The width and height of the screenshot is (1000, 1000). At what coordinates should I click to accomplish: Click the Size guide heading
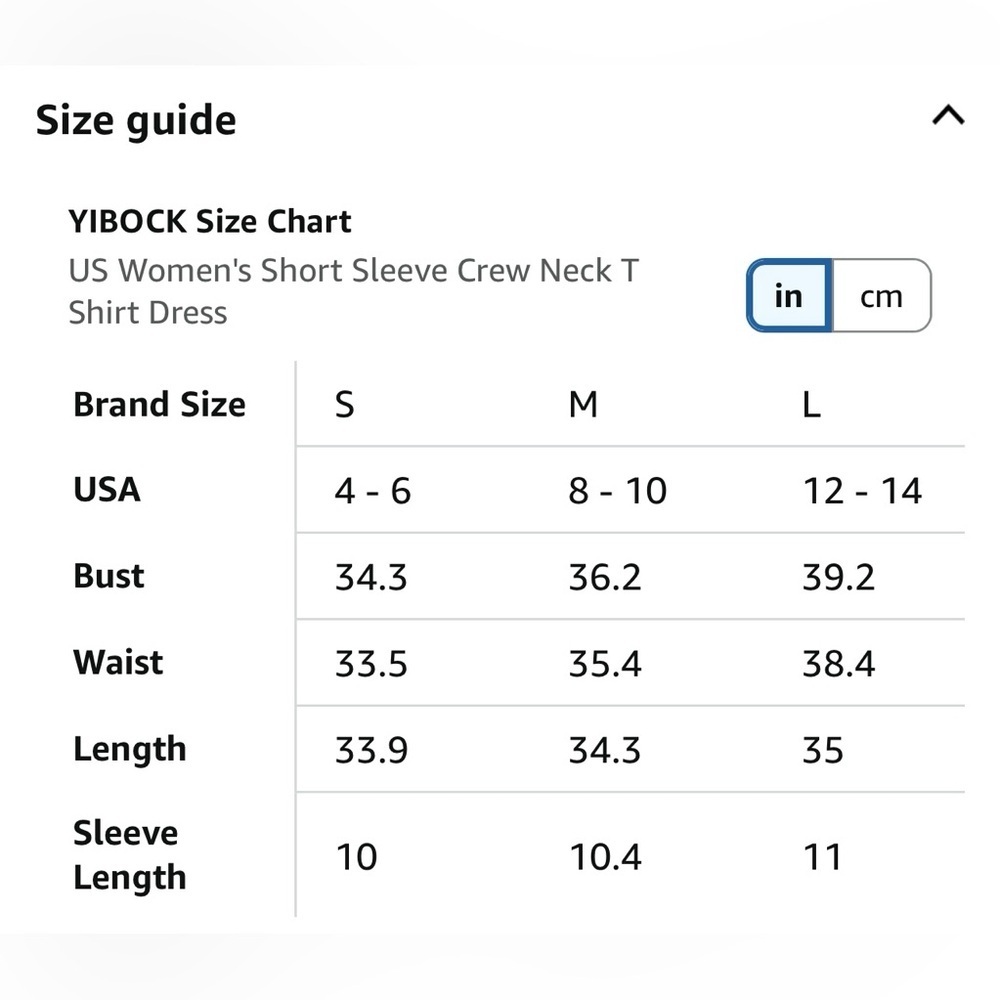click(x=136, y=120)
